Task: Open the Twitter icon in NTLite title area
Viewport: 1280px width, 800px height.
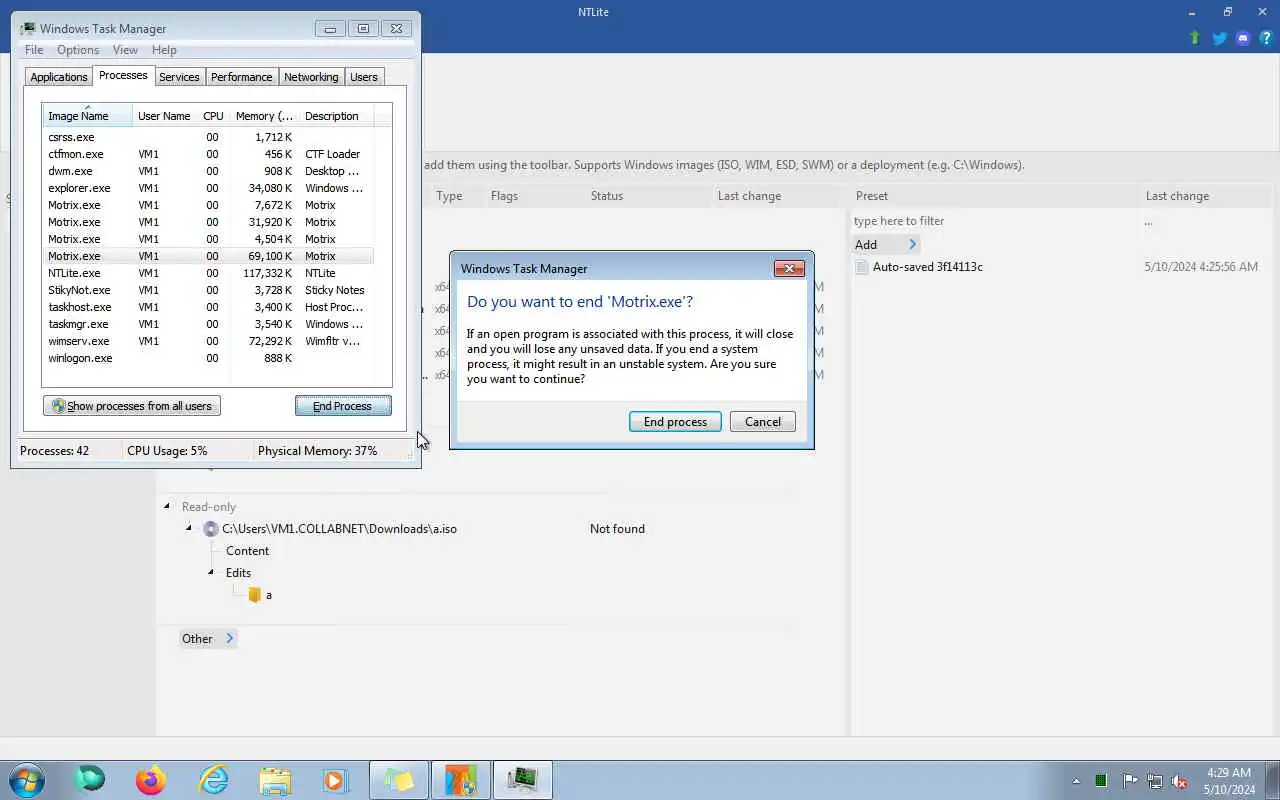Action: [x=1219, y=38]
